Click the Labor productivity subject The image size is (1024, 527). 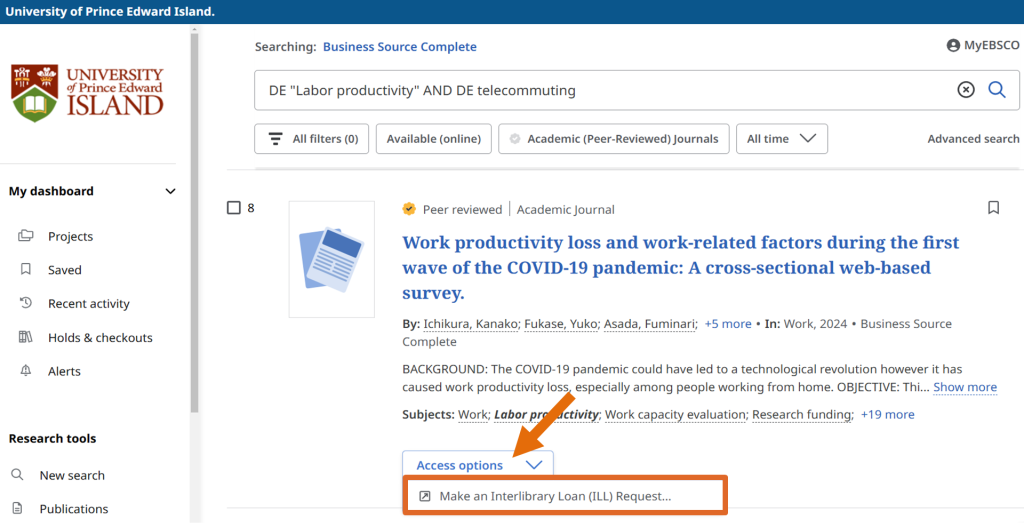(x=547, y=415)
